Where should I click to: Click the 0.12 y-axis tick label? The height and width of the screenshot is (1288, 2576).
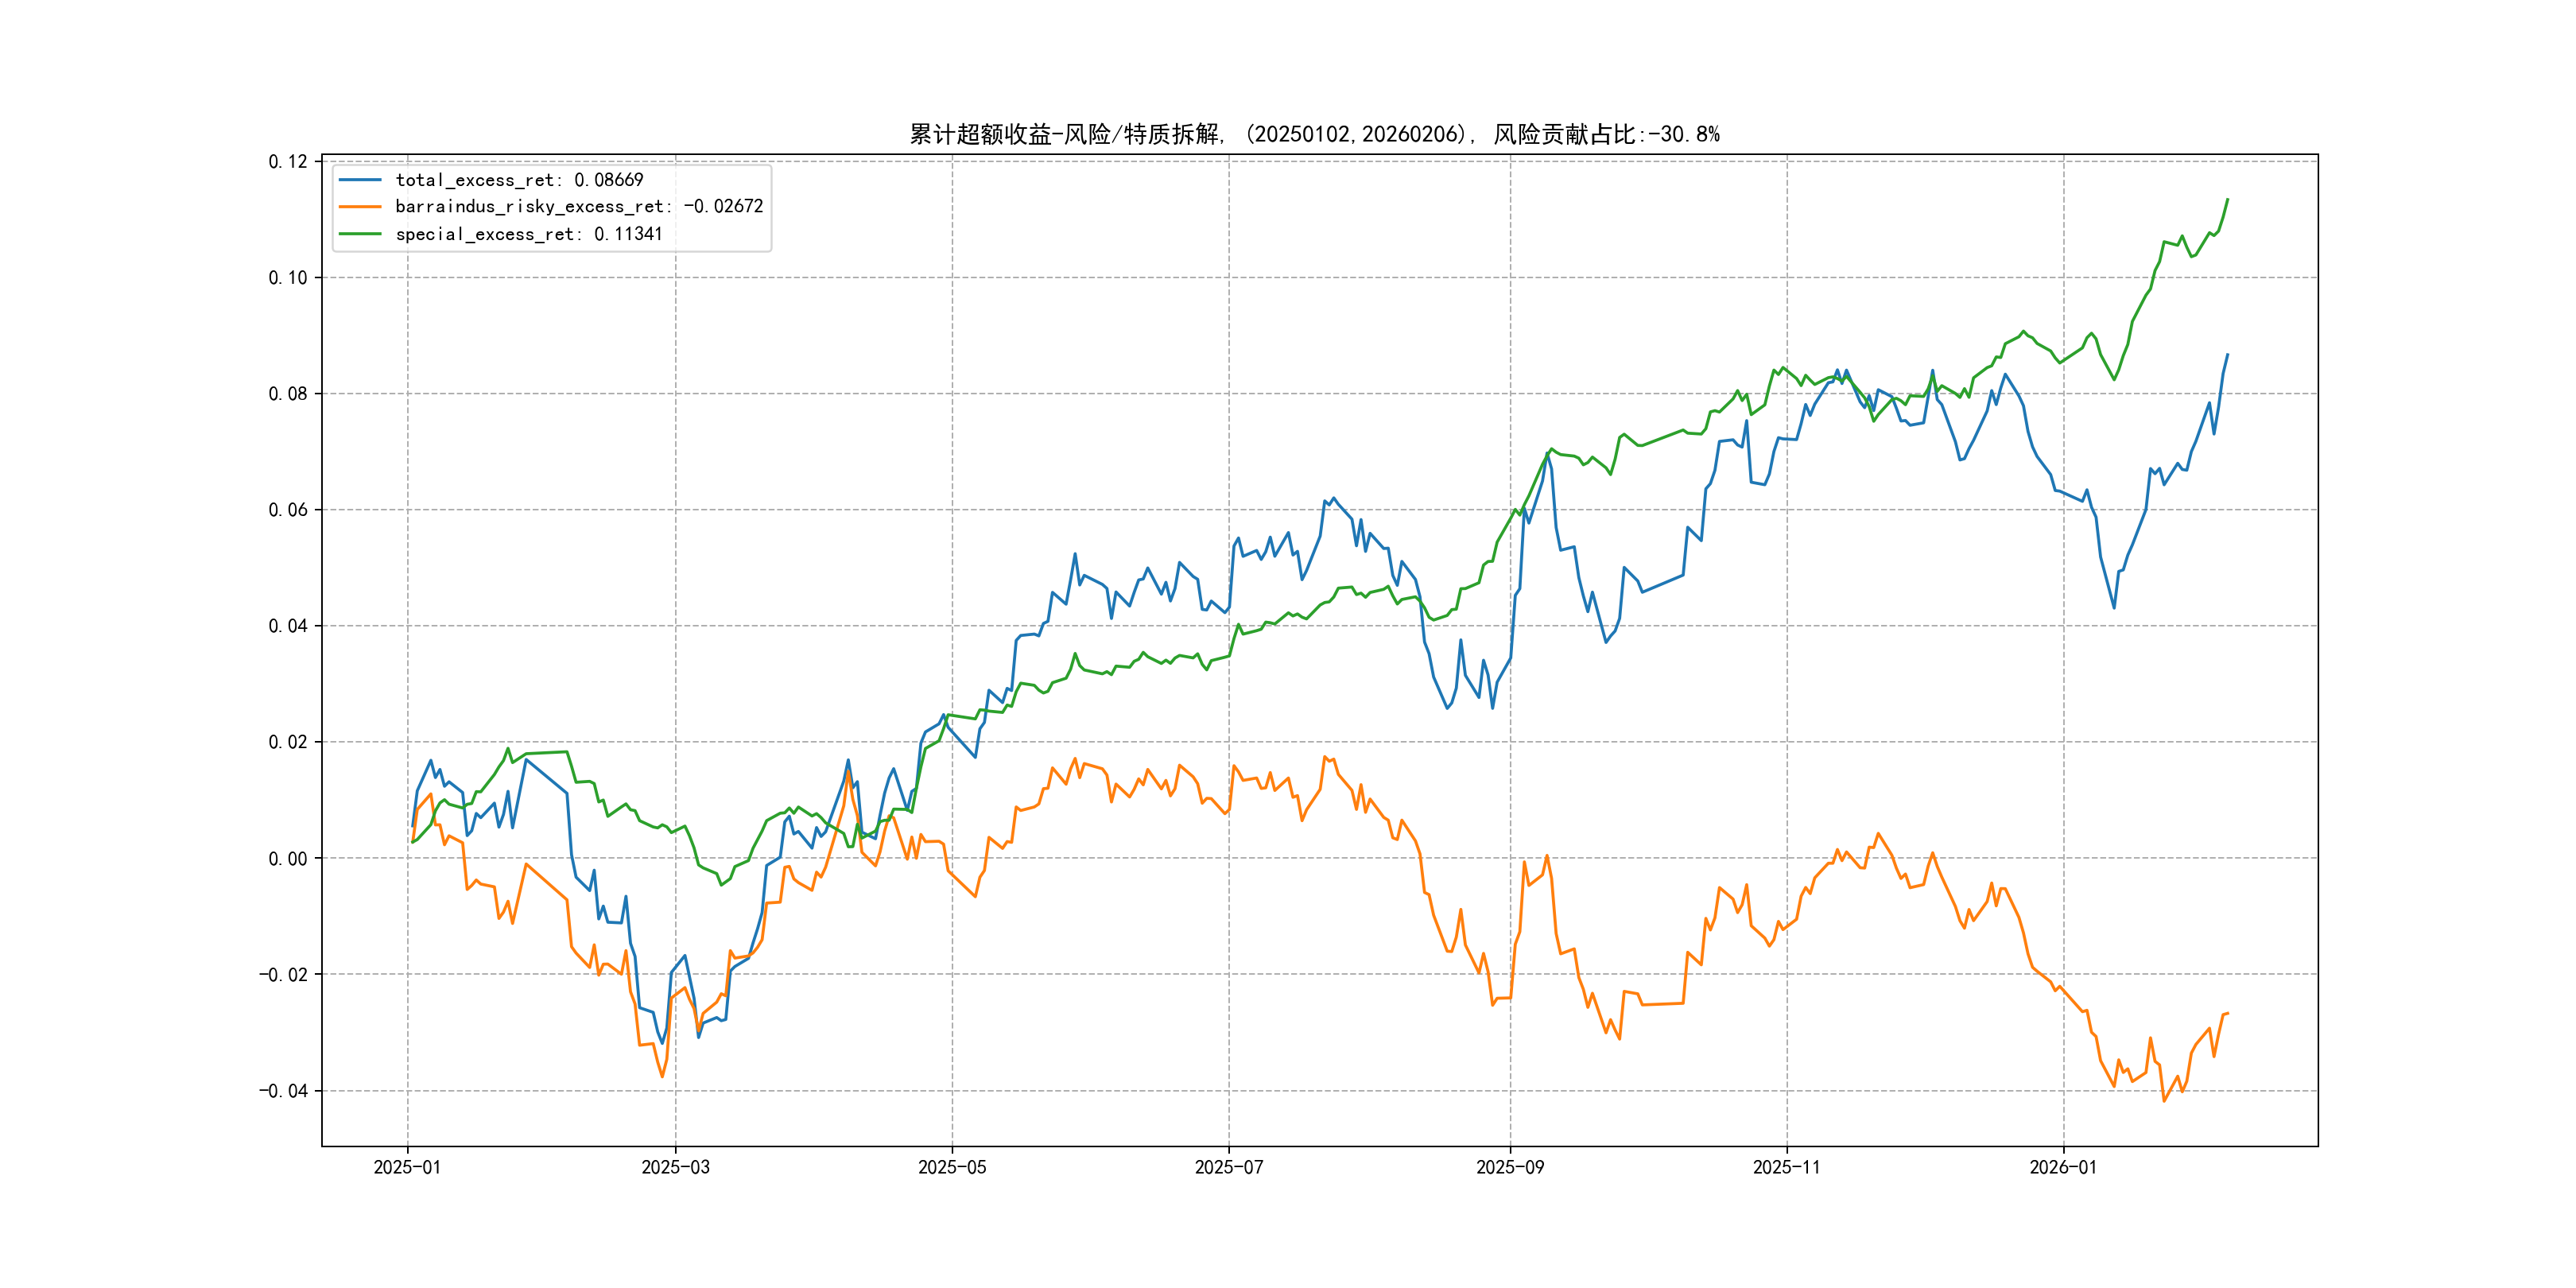point(288,162)
